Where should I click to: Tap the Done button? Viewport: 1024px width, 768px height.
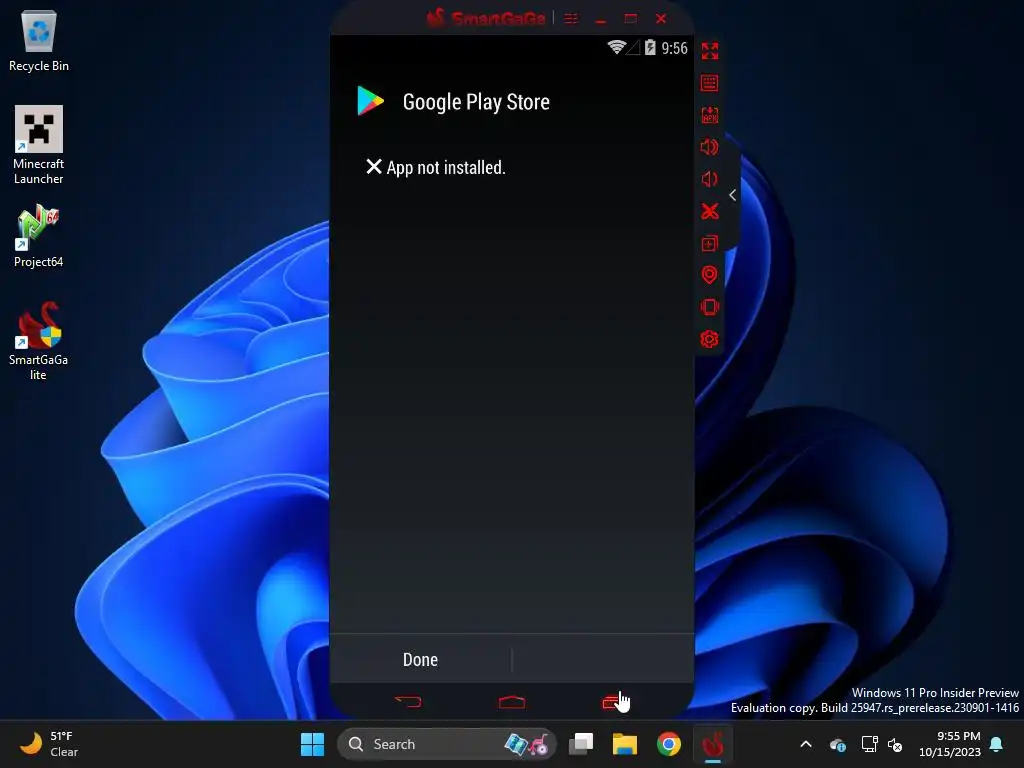(421, 660)
